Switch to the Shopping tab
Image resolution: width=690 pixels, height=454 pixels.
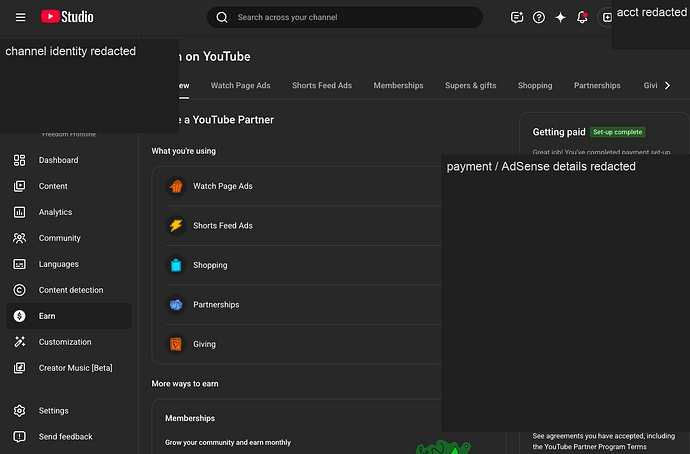click(535, 85)
